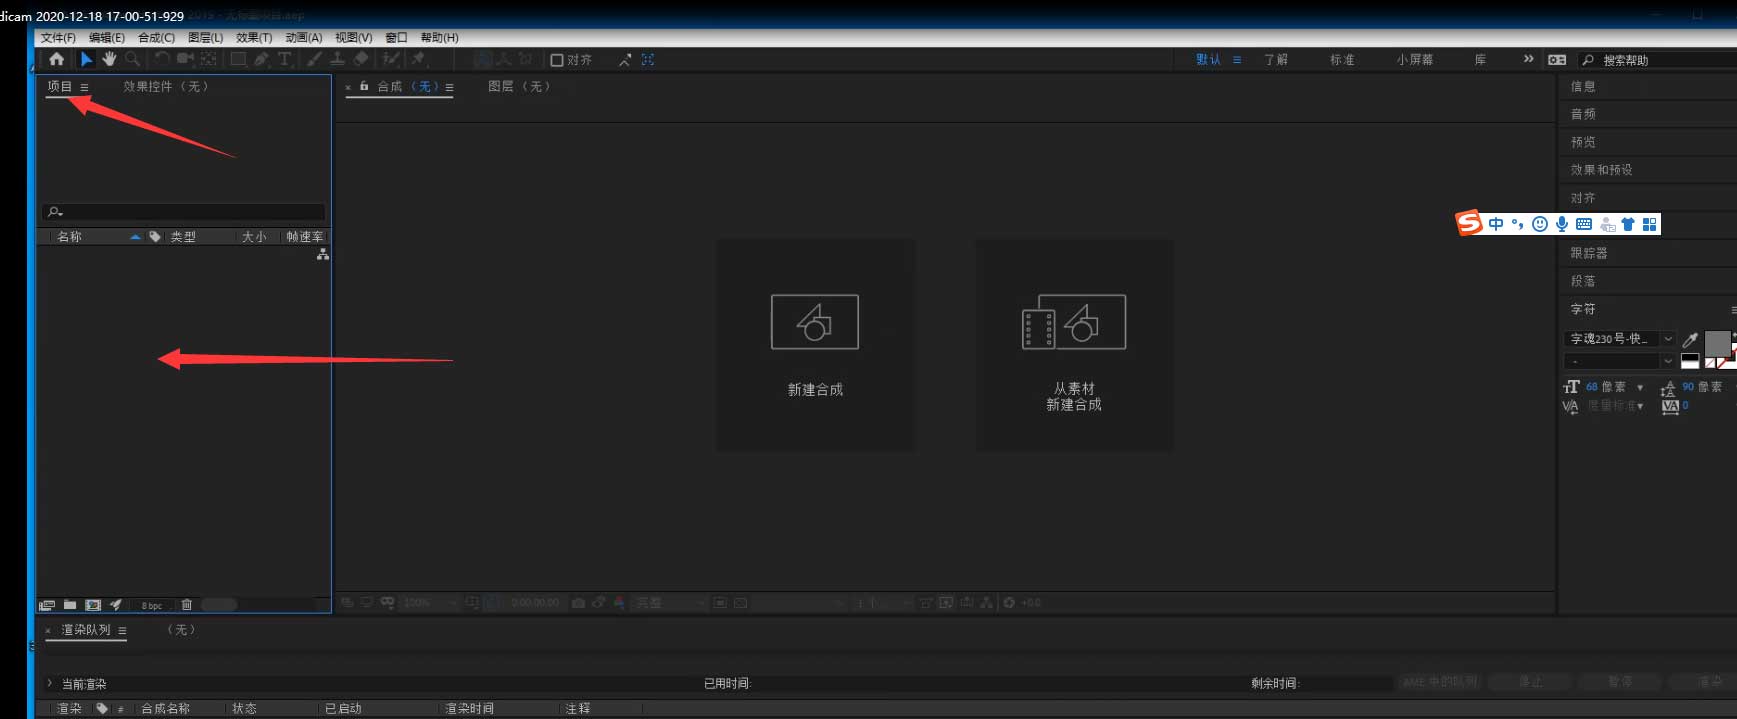Select the Clone Stamp tool

pos(338,60)
